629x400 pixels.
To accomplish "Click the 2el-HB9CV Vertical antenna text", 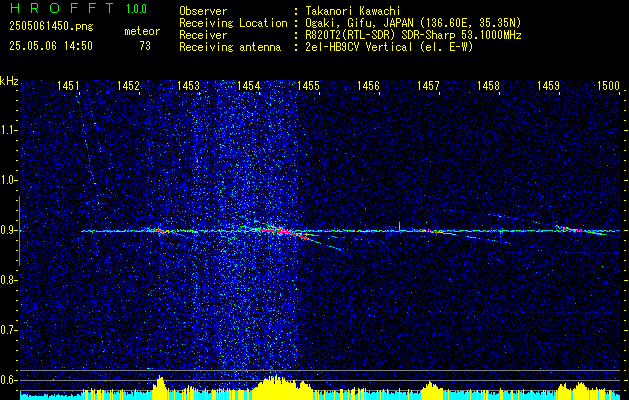I will (x=389, y=47).
